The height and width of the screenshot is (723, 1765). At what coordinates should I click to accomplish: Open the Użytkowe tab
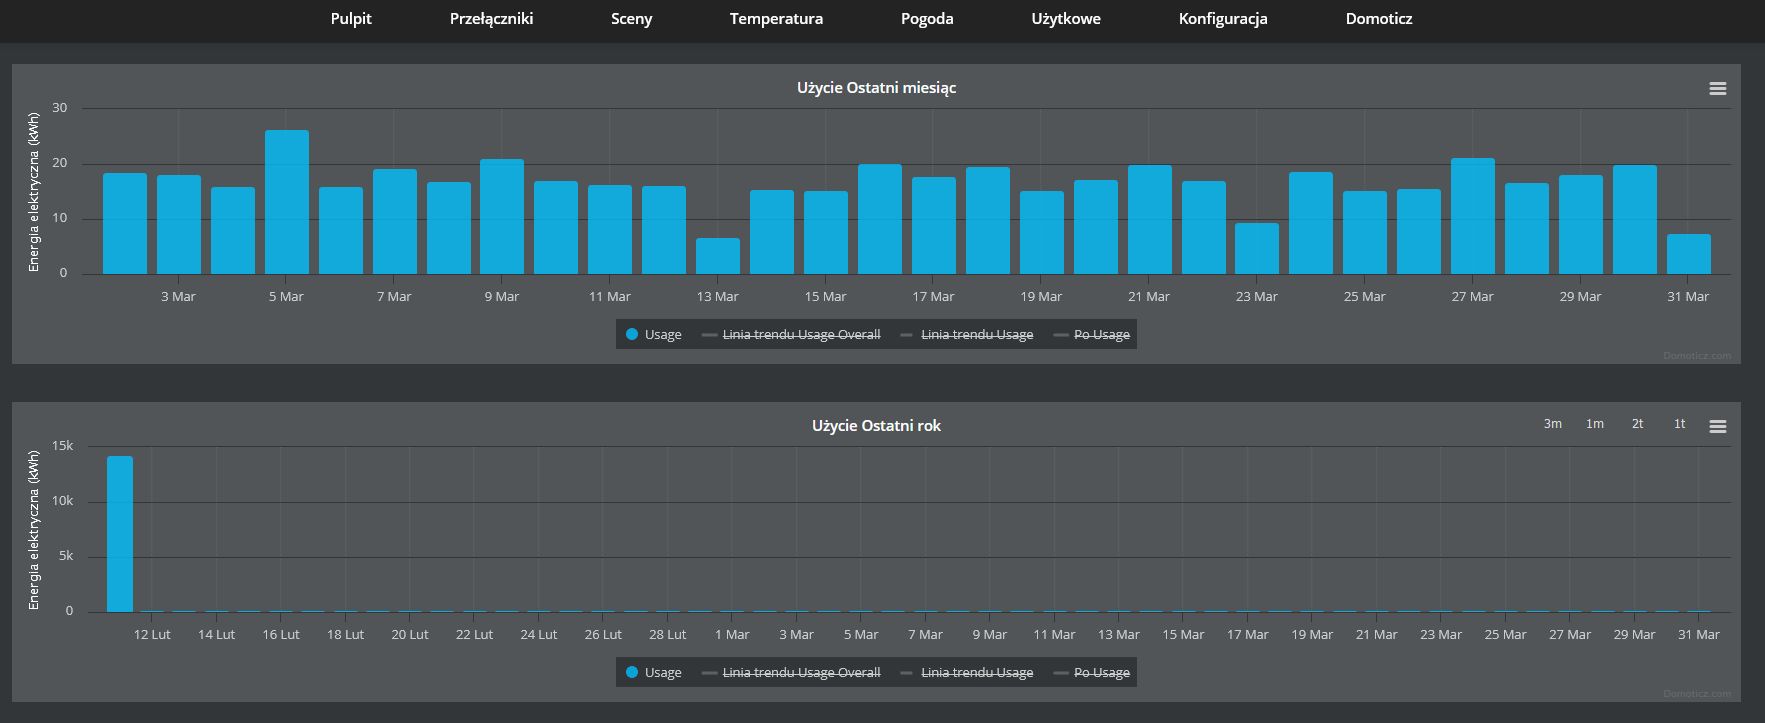point(1066,19)
